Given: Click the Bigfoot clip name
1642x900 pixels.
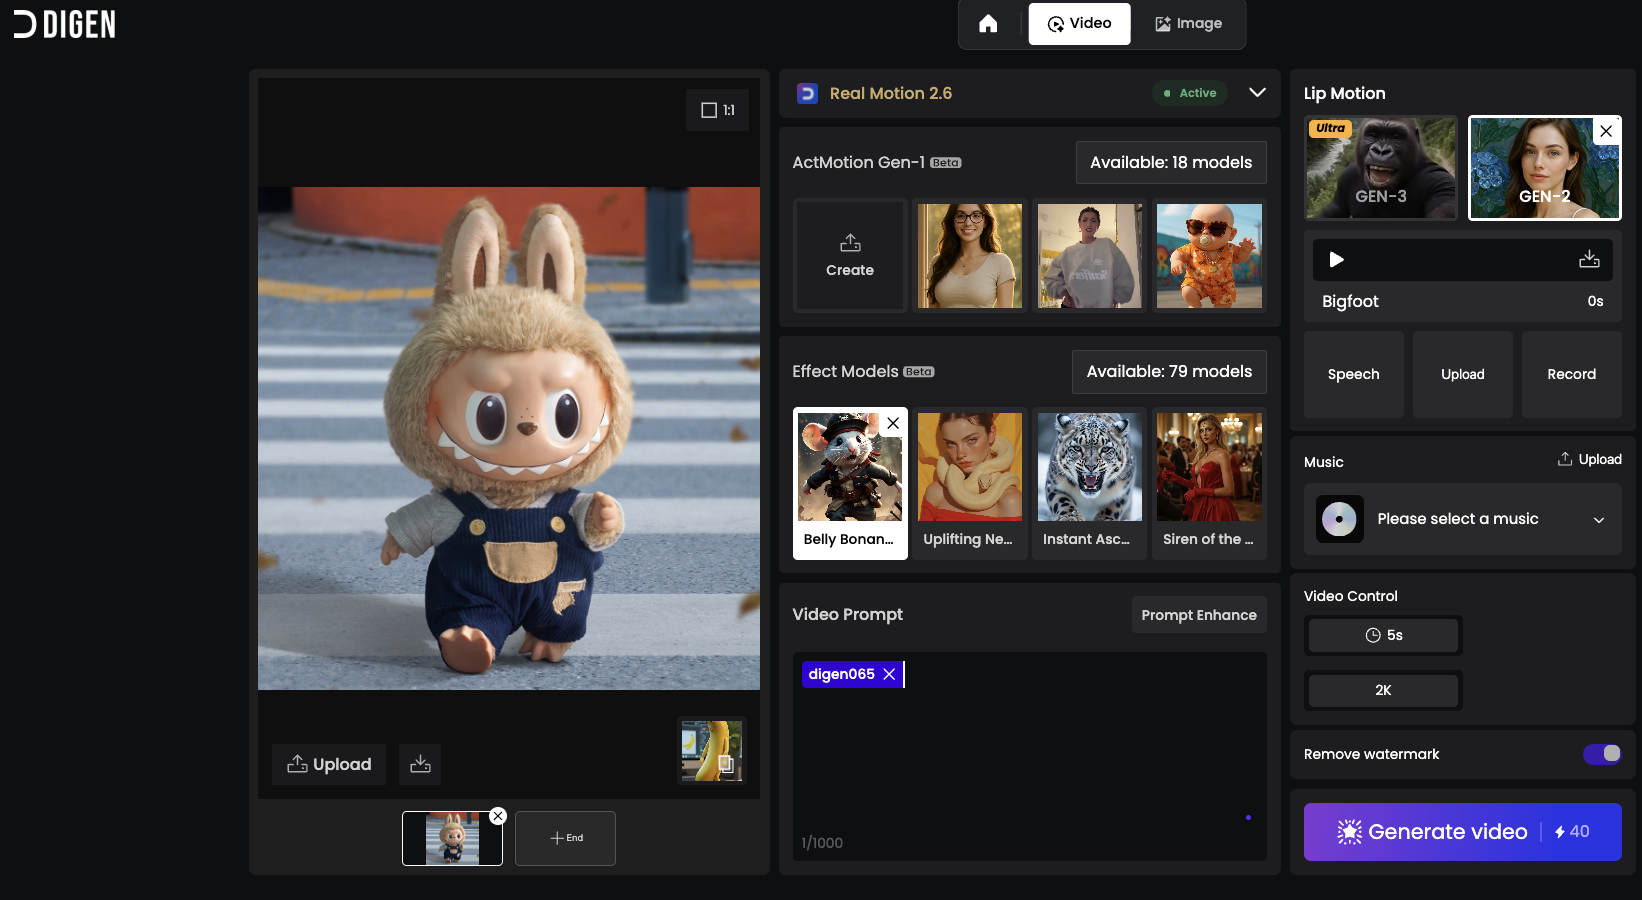Looking at the screenshot, I should tap(1350, 301).
